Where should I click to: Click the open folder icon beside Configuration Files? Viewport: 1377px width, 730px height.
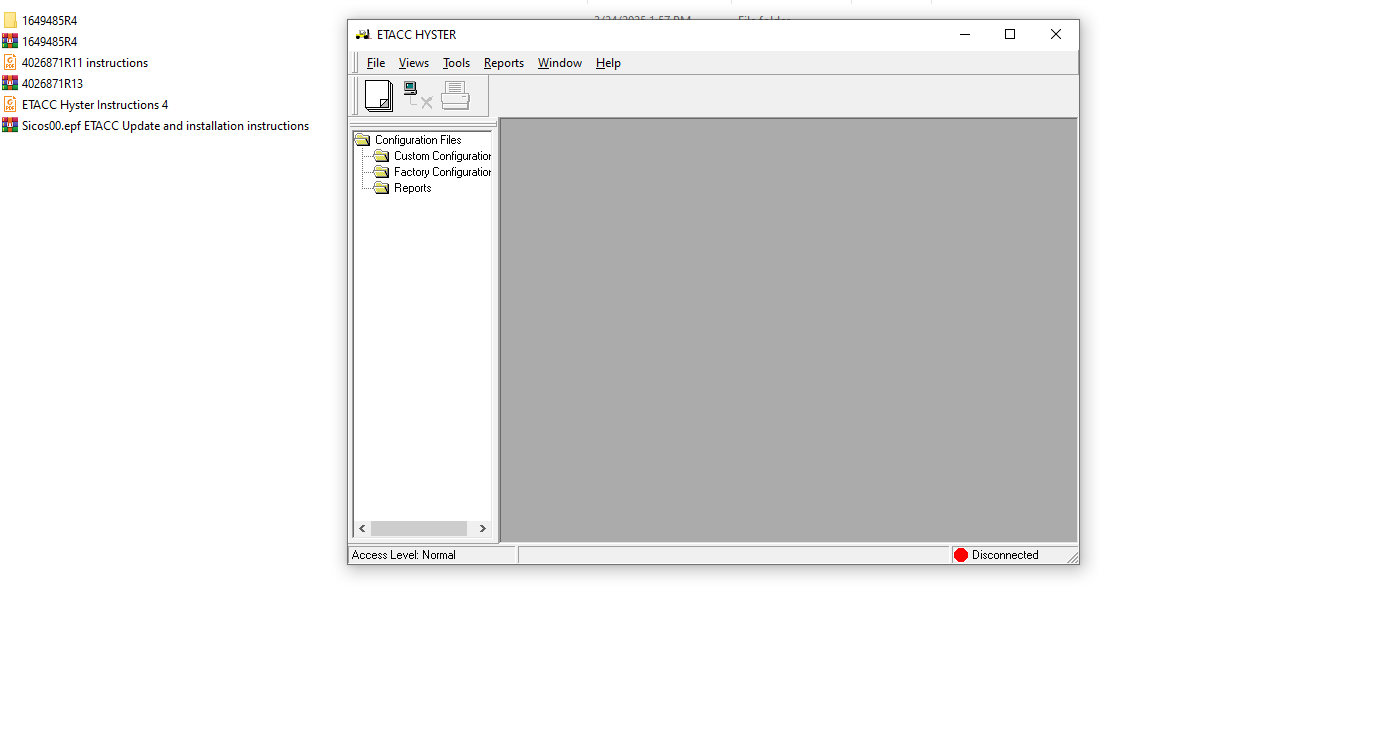363,140
